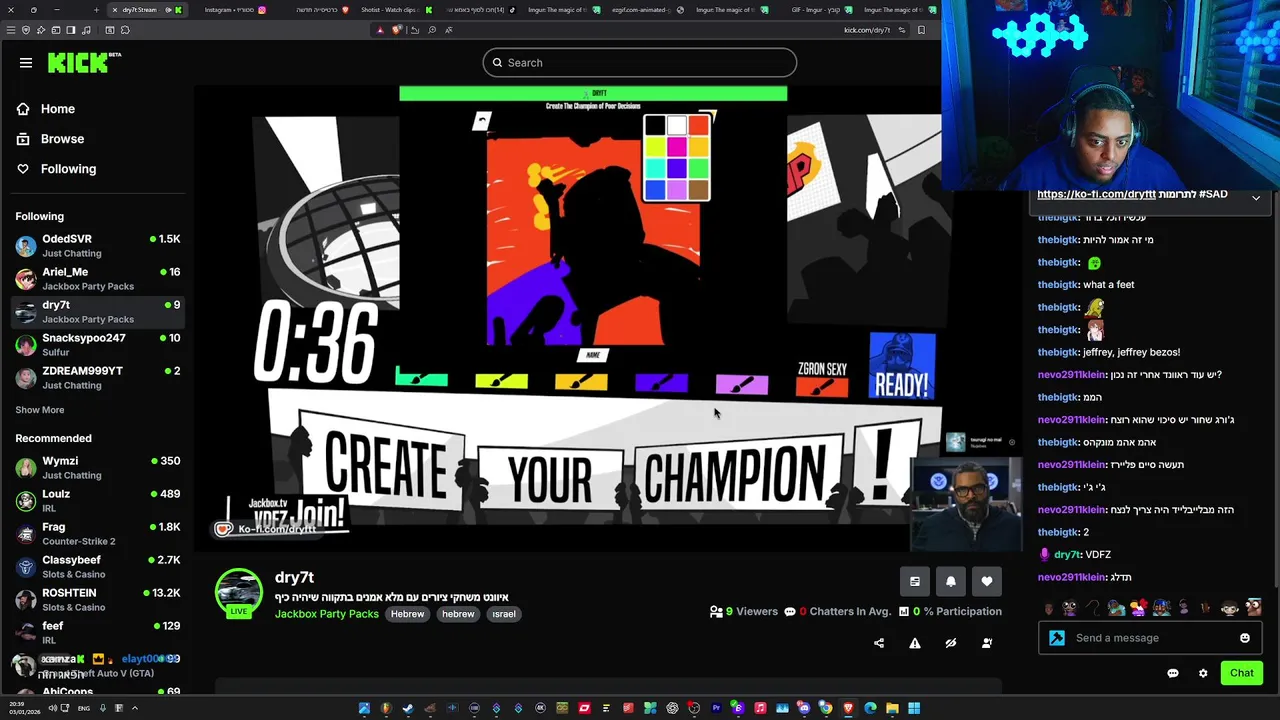Pick the white swatch in the game color palette
Image resolution: width=1280 pixels, height=720 pixels.
[x=677, y=126]
